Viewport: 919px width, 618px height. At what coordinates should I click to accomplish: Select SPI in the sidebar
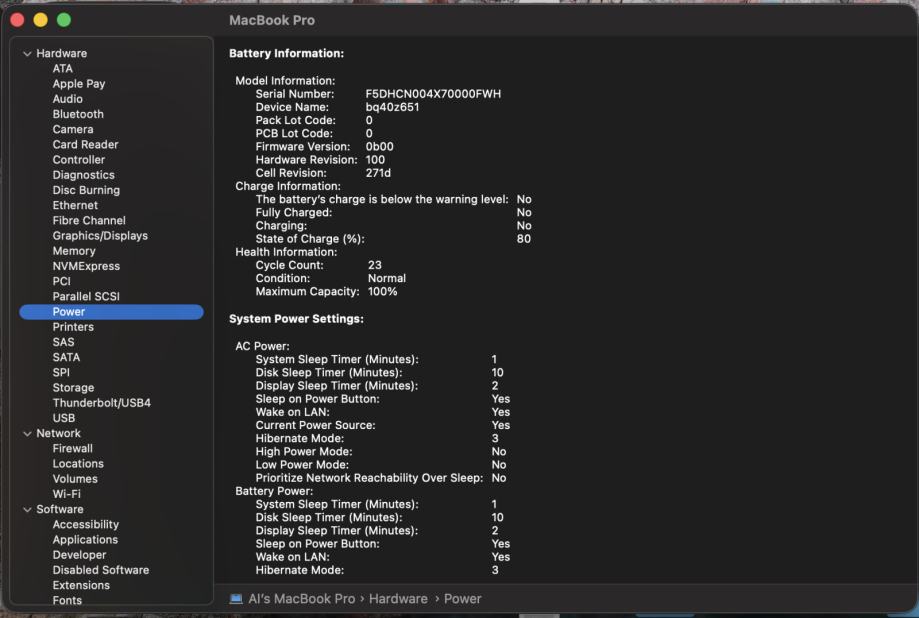[x=61, y=373]
